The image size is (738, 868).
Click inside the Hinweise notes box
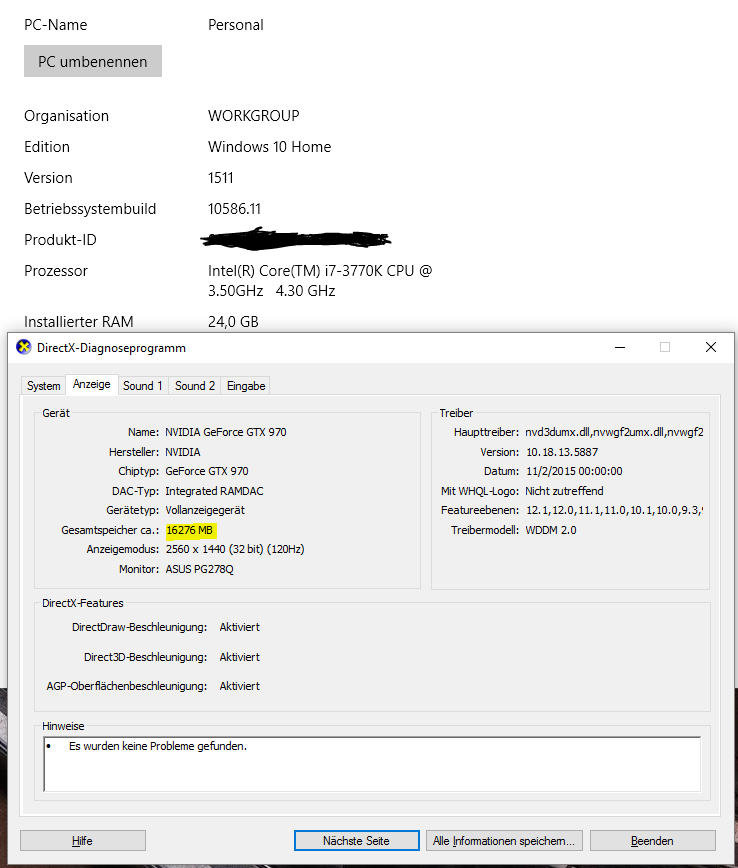(372, 764)
